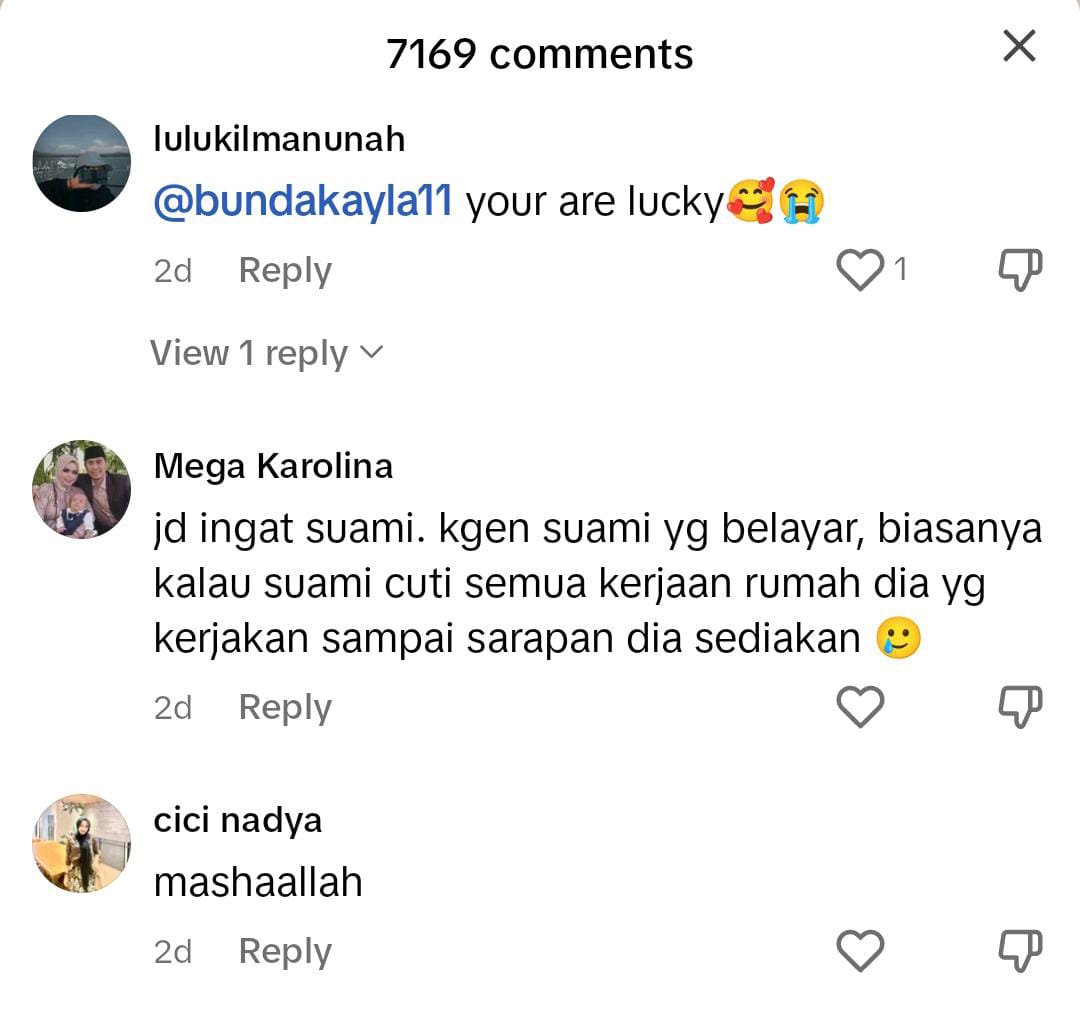Open the cici nadya username

(x=238, y=820)
